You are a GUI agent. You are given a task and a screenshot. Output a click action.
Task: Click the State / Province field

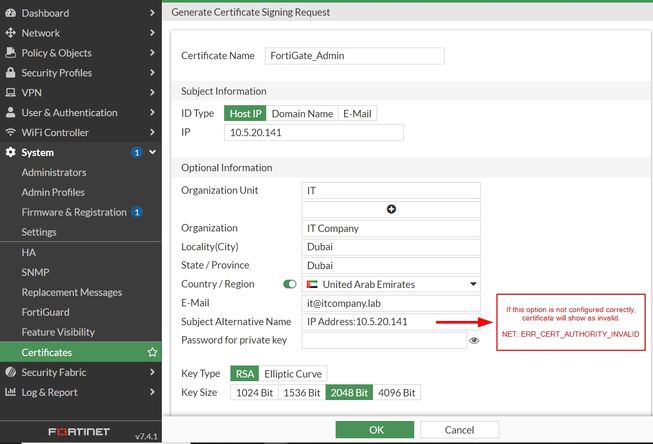point(391,265)
